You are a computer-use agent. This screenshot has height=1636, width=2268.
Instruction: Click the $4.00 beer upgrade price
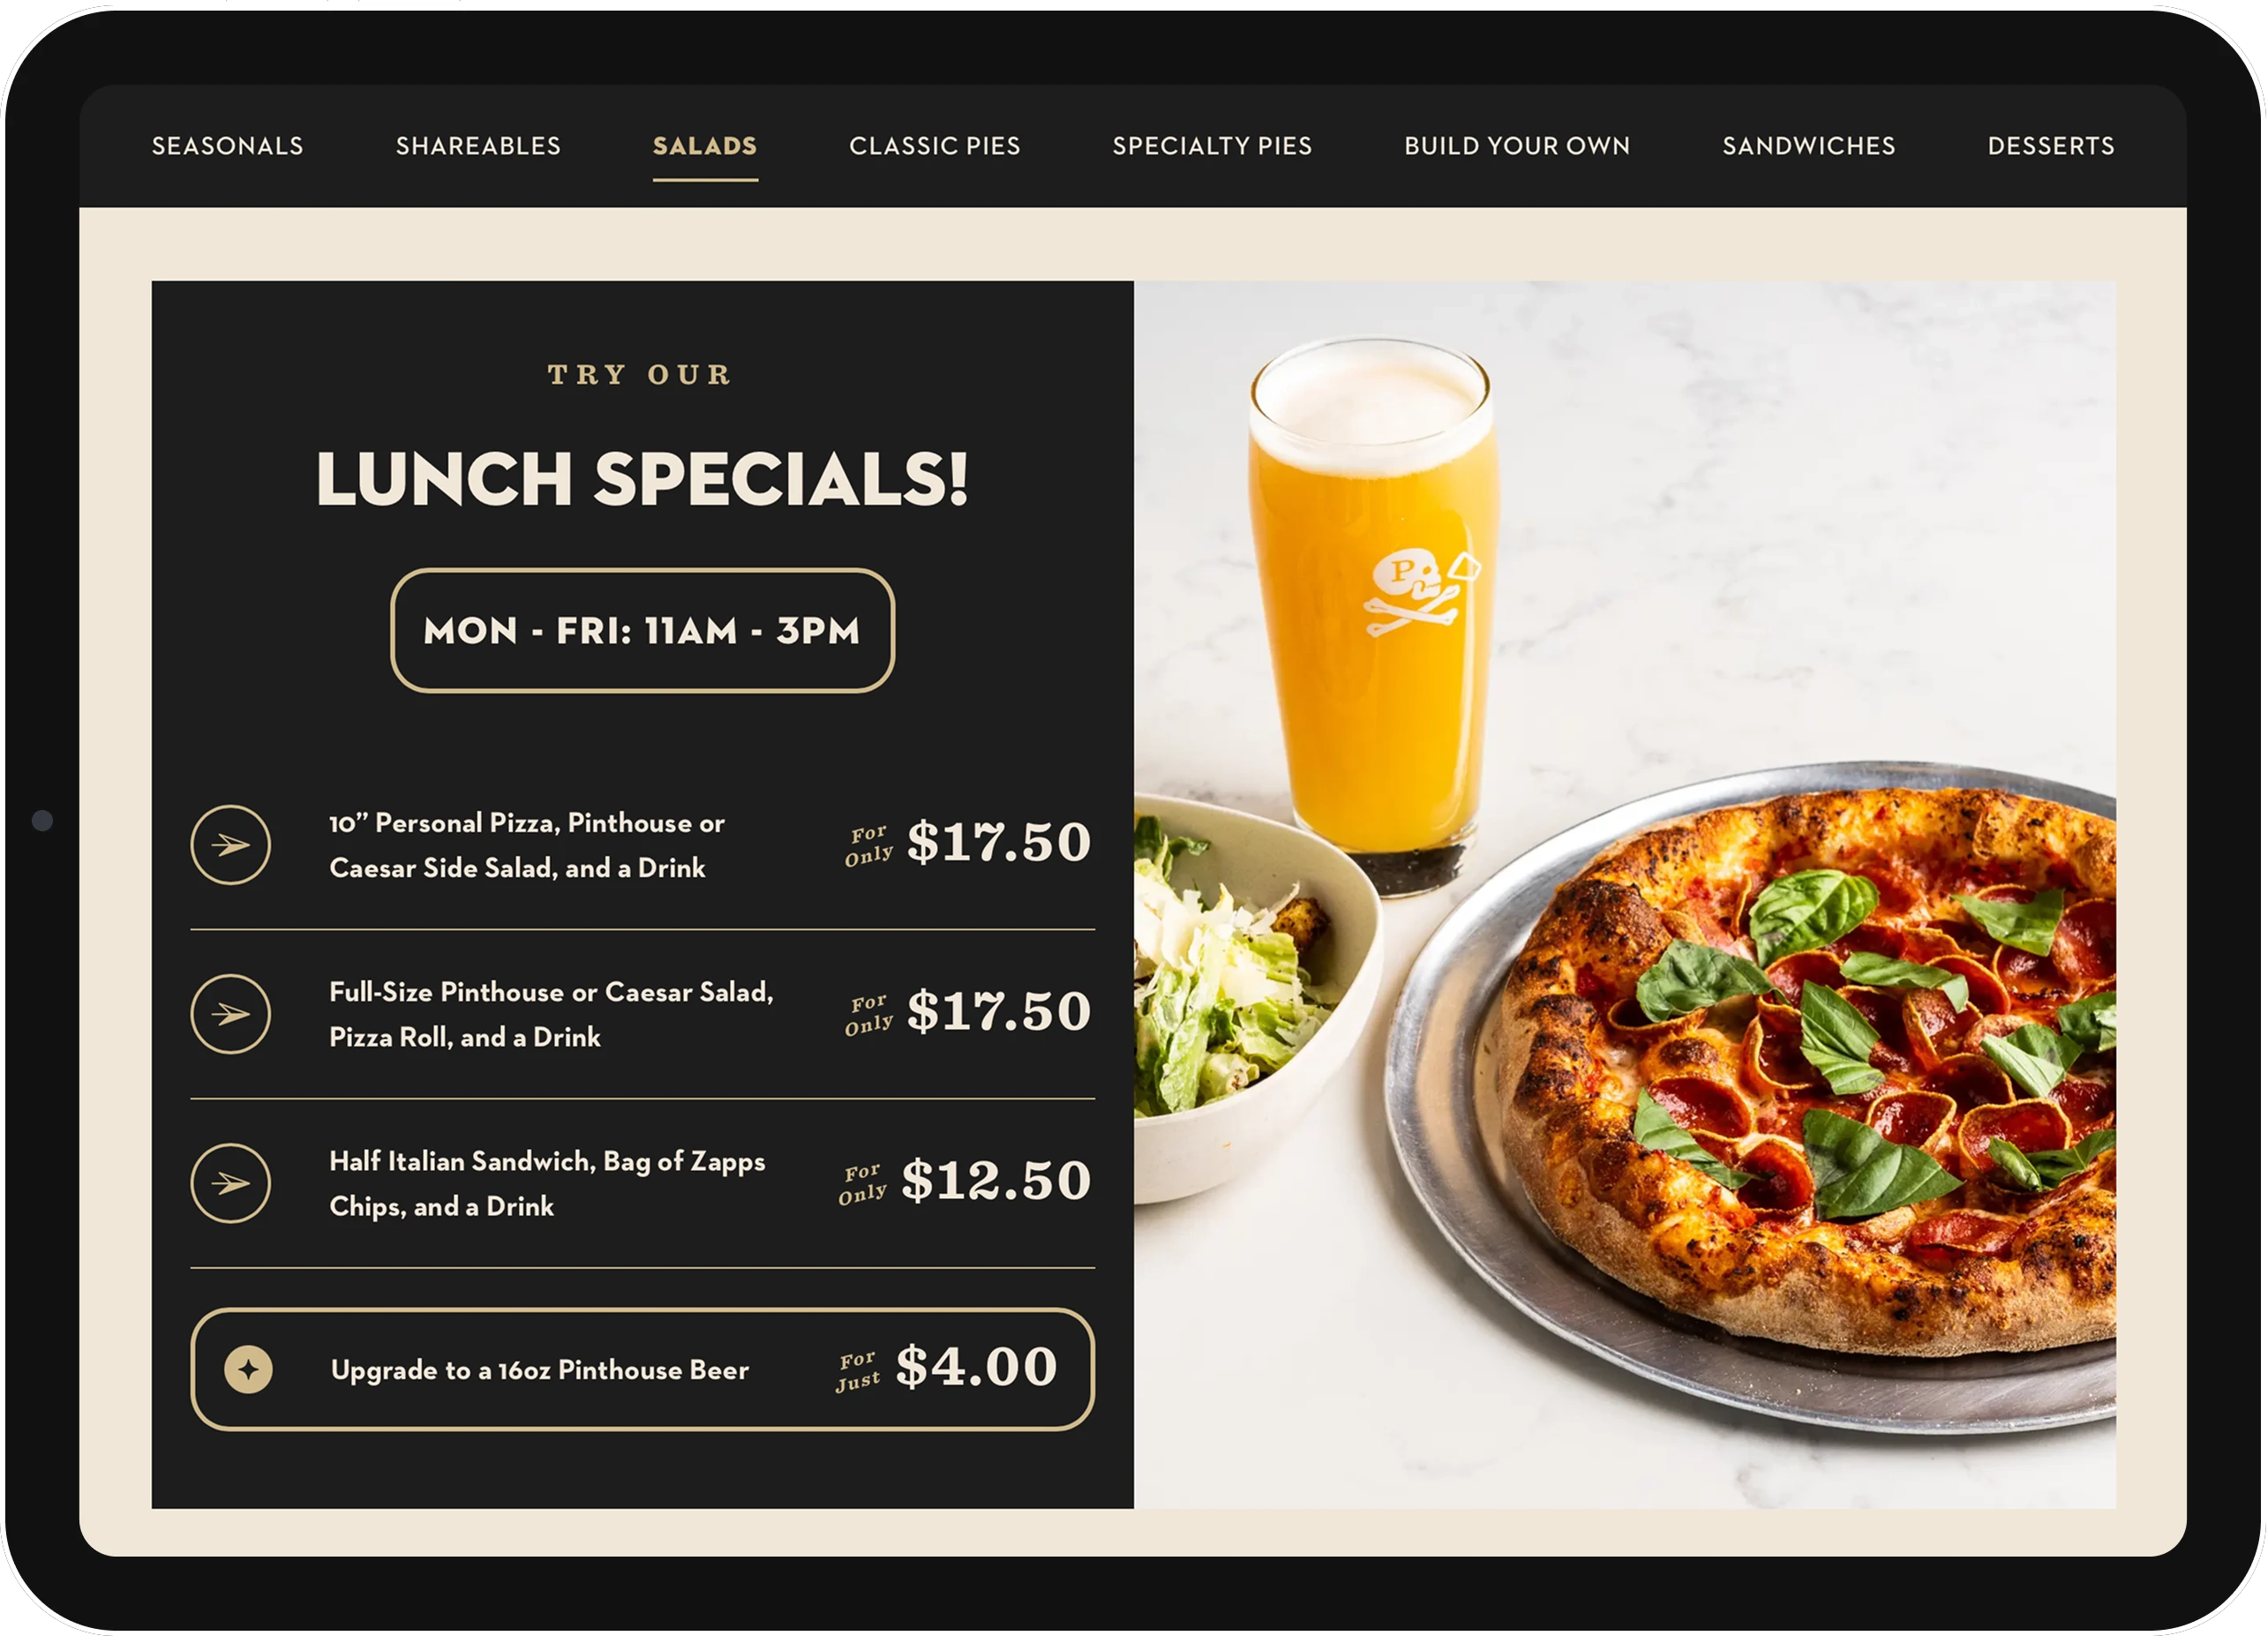pos(976,1366)
